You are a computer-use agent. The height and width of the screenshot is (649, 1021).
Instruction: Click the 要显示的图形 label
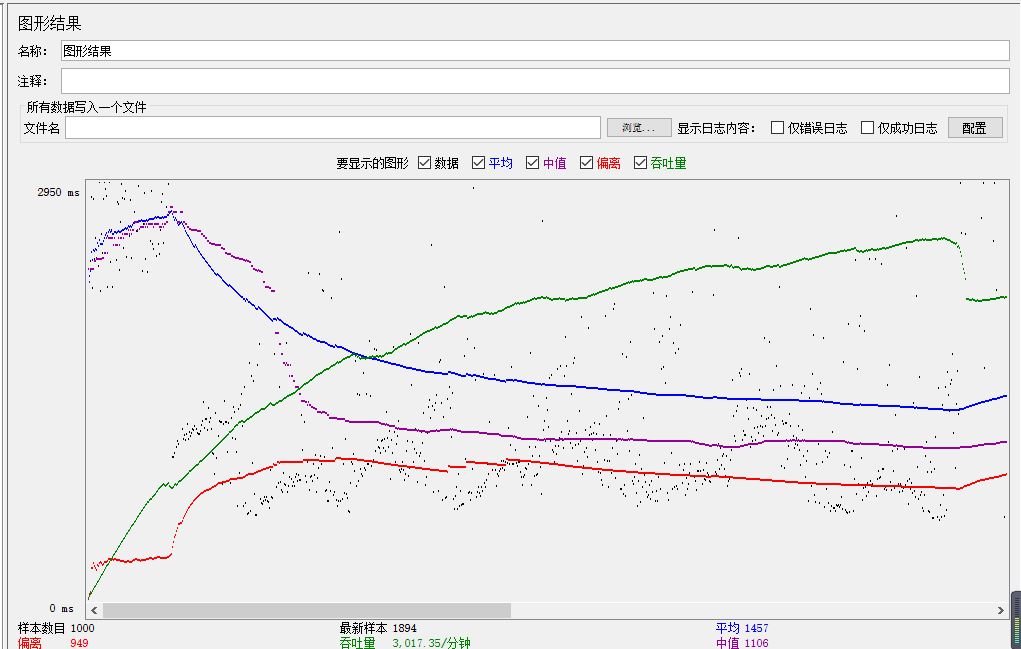[372, 163]
